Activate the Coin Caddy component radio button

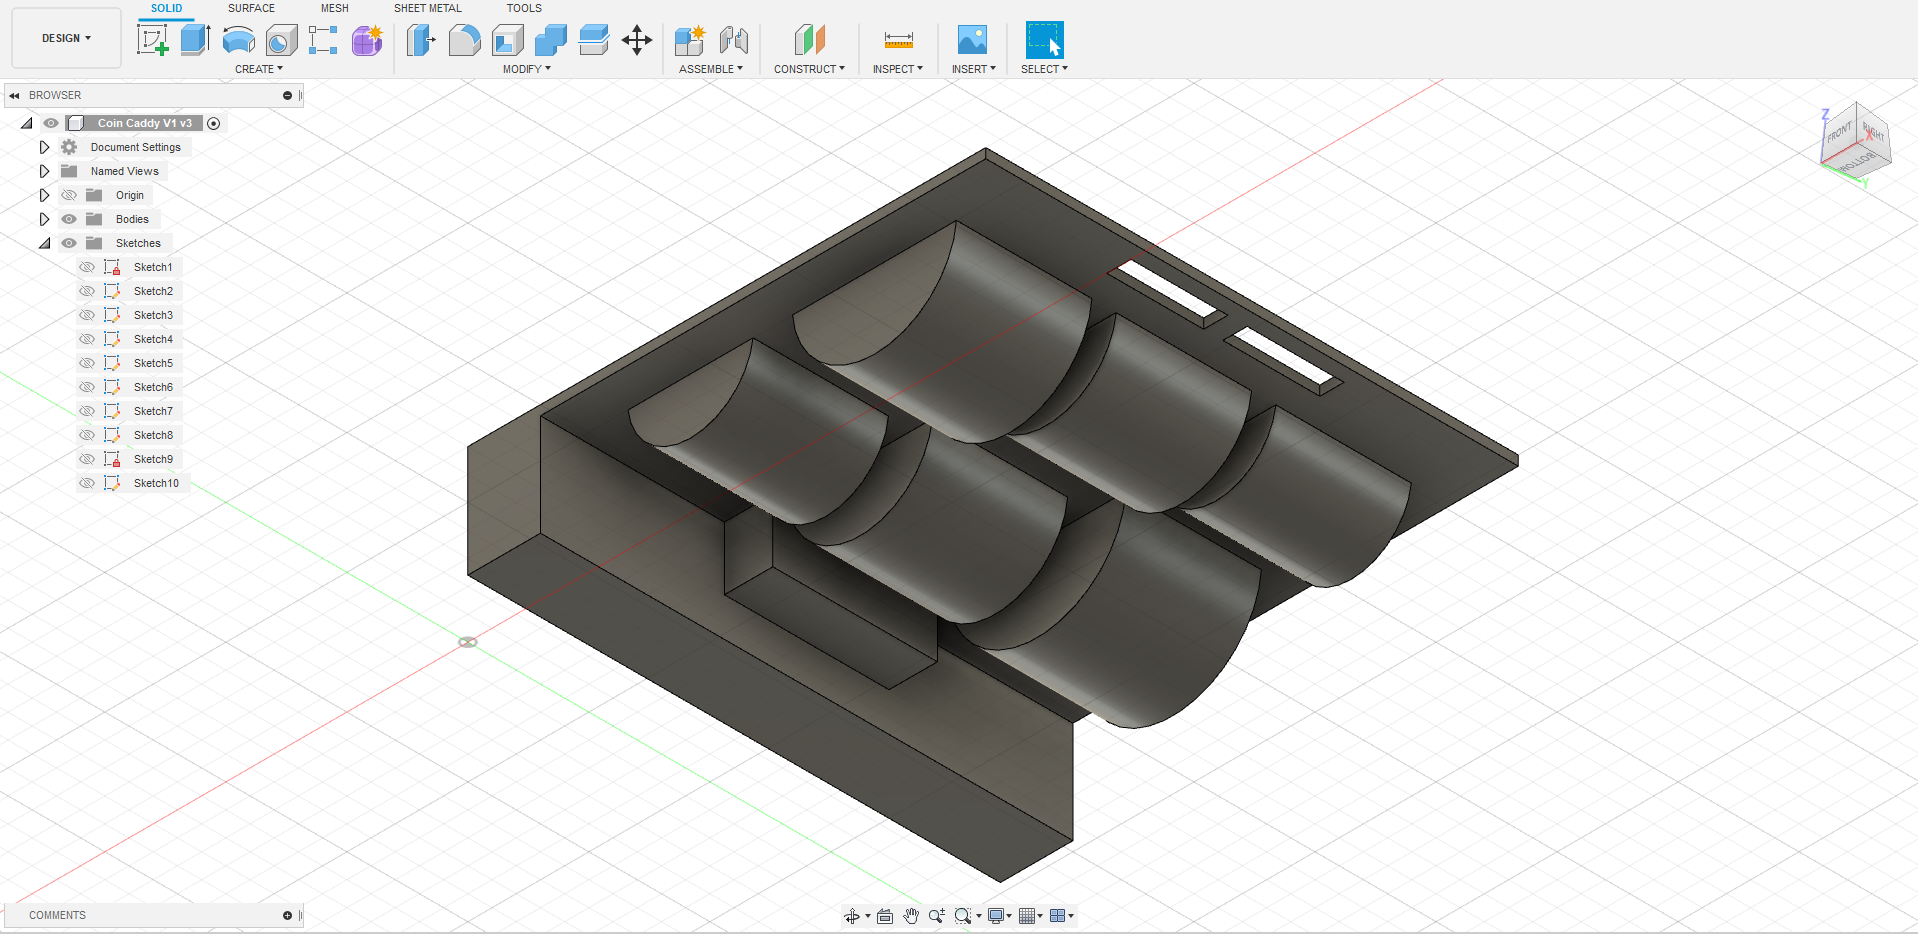pyautogui.click(x=213, y=123)
